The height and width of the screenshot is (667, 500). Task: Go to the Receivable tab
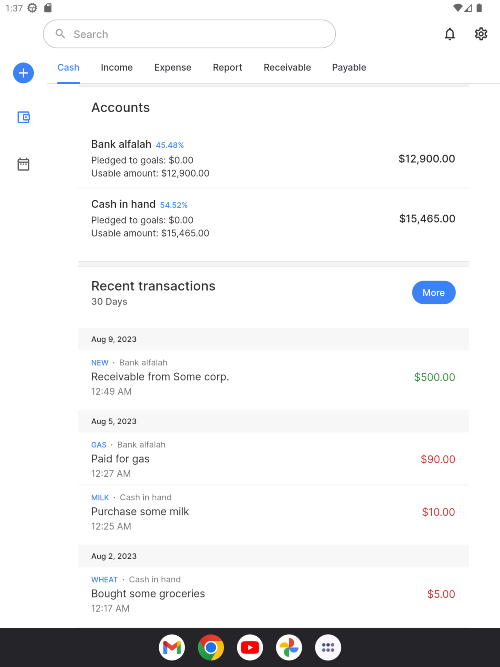point(287,68)
